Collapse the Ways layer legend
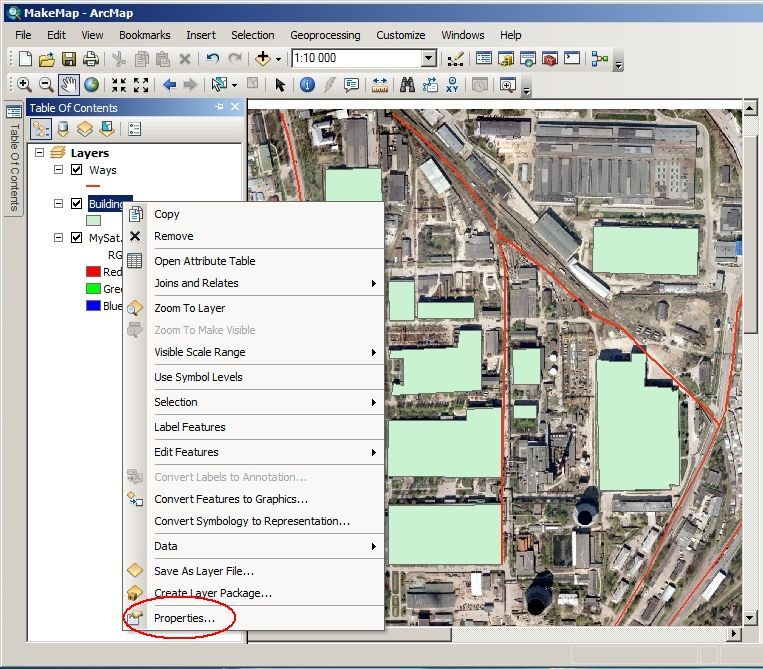This screenshot has height=669, width=763. click(x=58, y=169)
